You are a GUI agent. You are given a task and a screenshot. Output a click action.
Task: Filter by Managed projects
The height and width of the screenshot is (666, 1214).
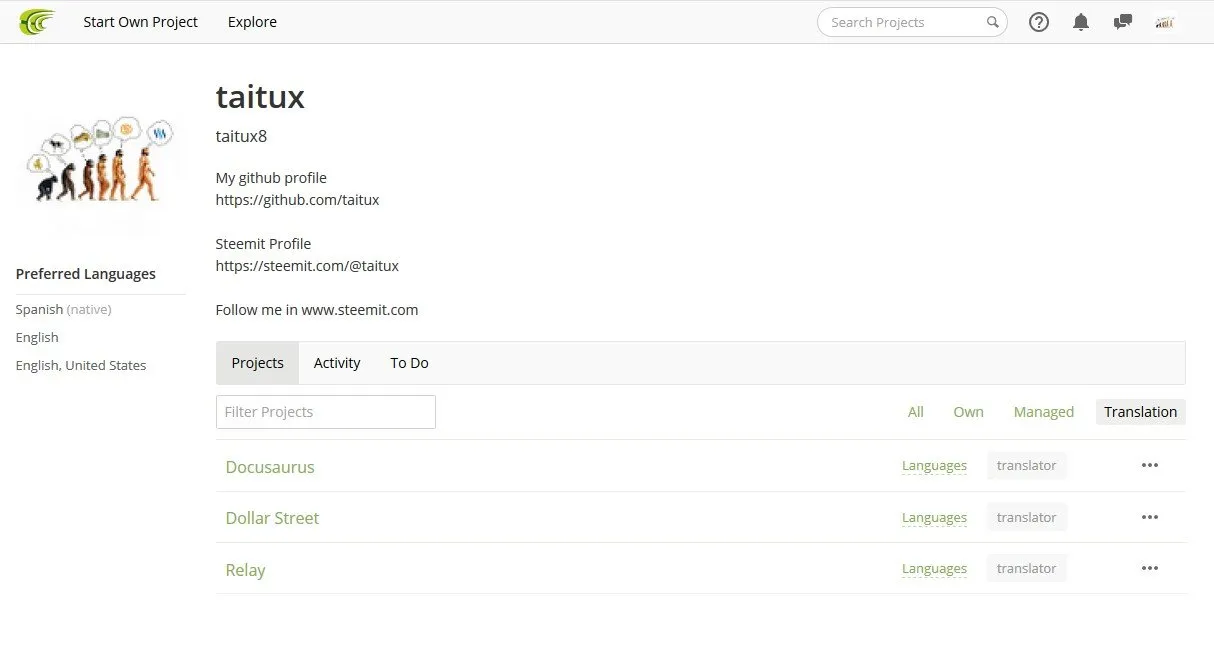(x=1044, y=412)
